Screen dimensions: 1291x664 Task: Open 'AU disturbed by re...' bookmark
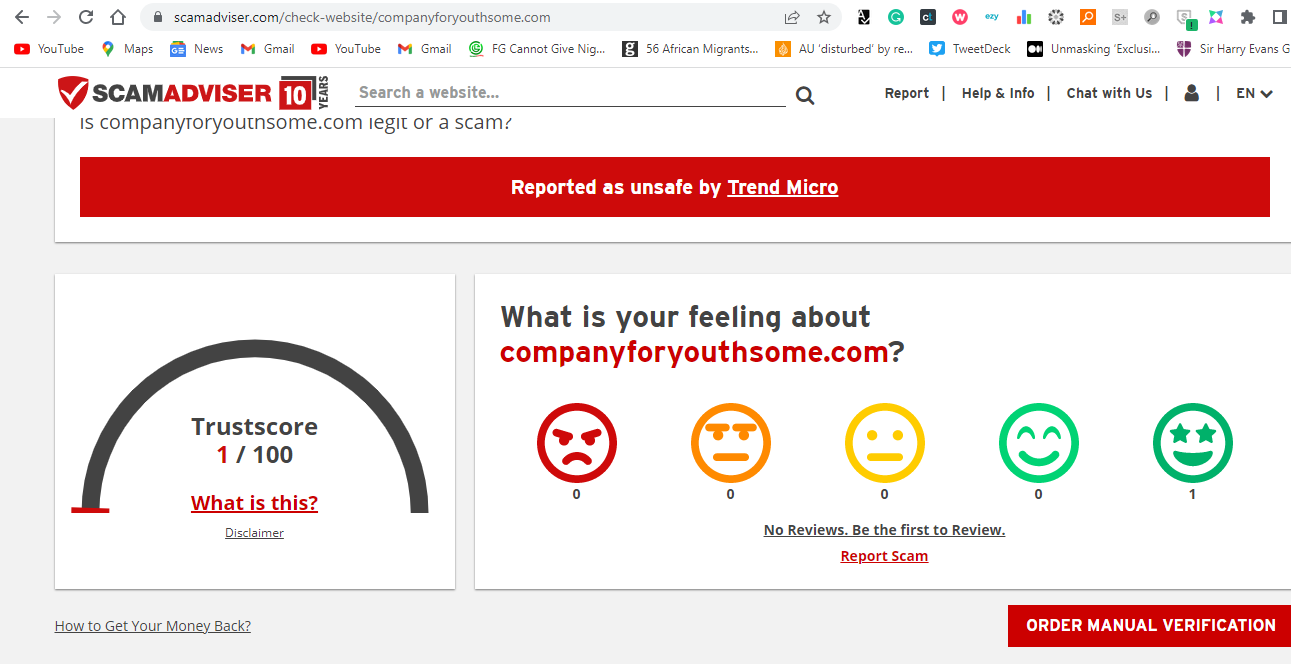point(844,48)
